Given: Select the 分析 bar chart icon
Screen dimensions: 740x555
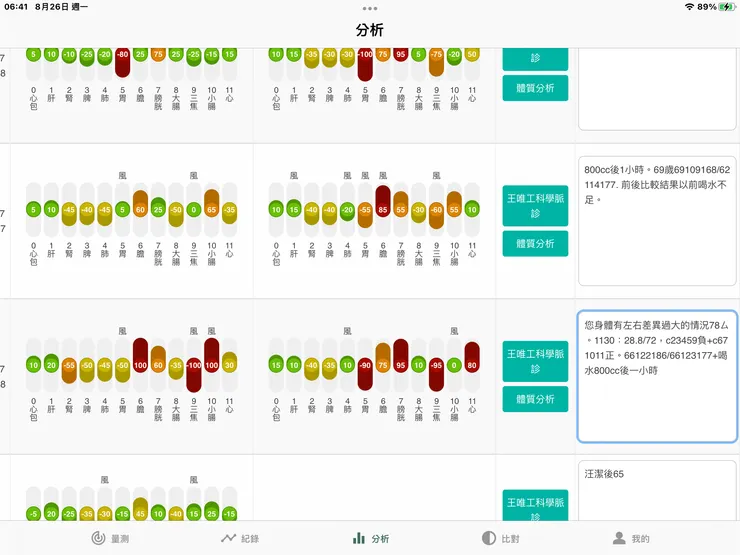Looking at the screenshot, I should 358,538.
